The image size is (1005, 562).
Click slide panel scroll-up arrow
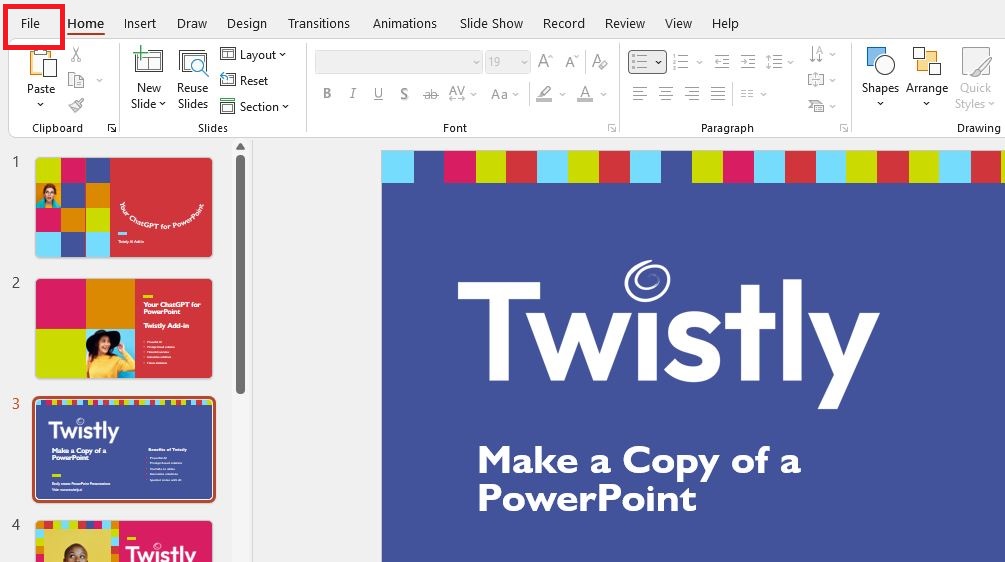240,147
